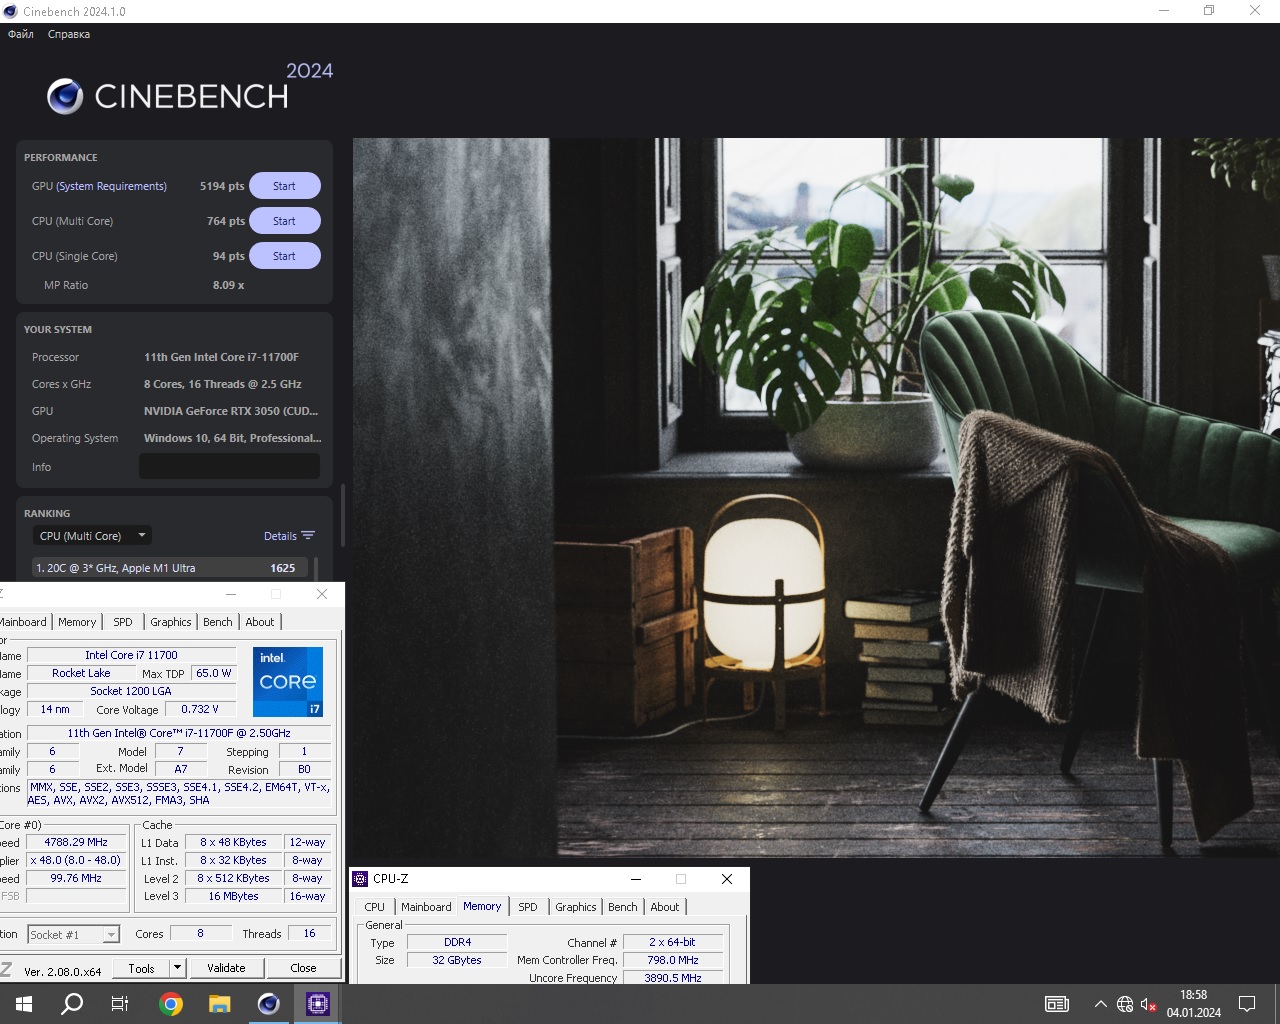Click the 3890.5 MHz uncore frequency value
Viewport: 1280px width, 1024px height.
(673, 978)
